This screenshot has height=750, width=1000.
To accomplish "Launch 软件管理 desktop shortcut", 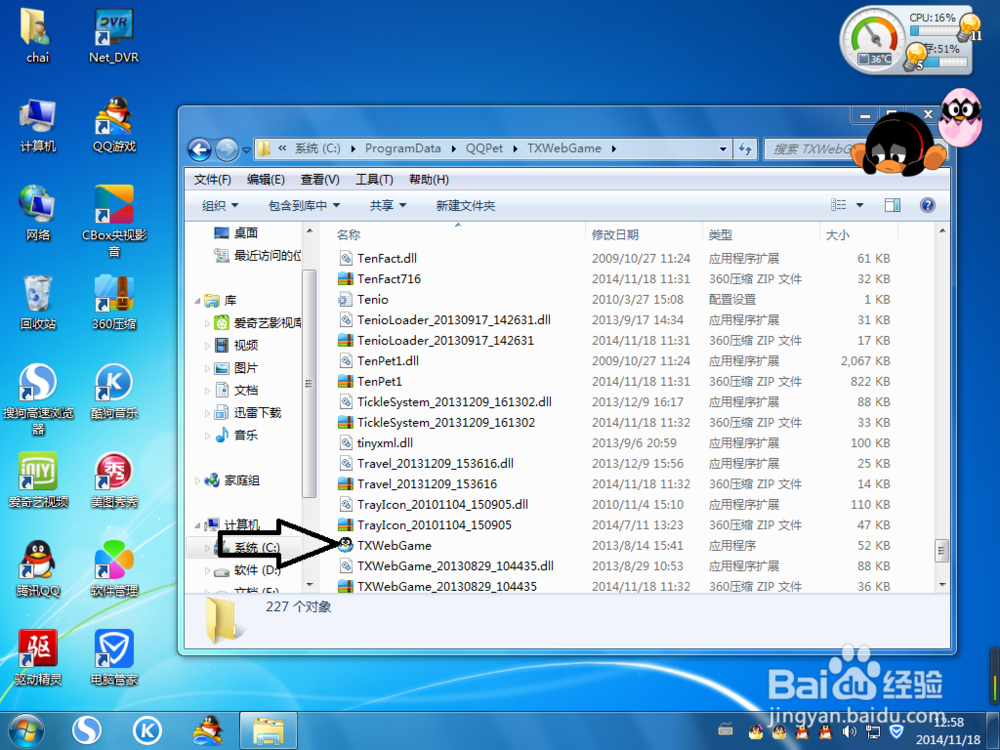I will tap(114, 569).
